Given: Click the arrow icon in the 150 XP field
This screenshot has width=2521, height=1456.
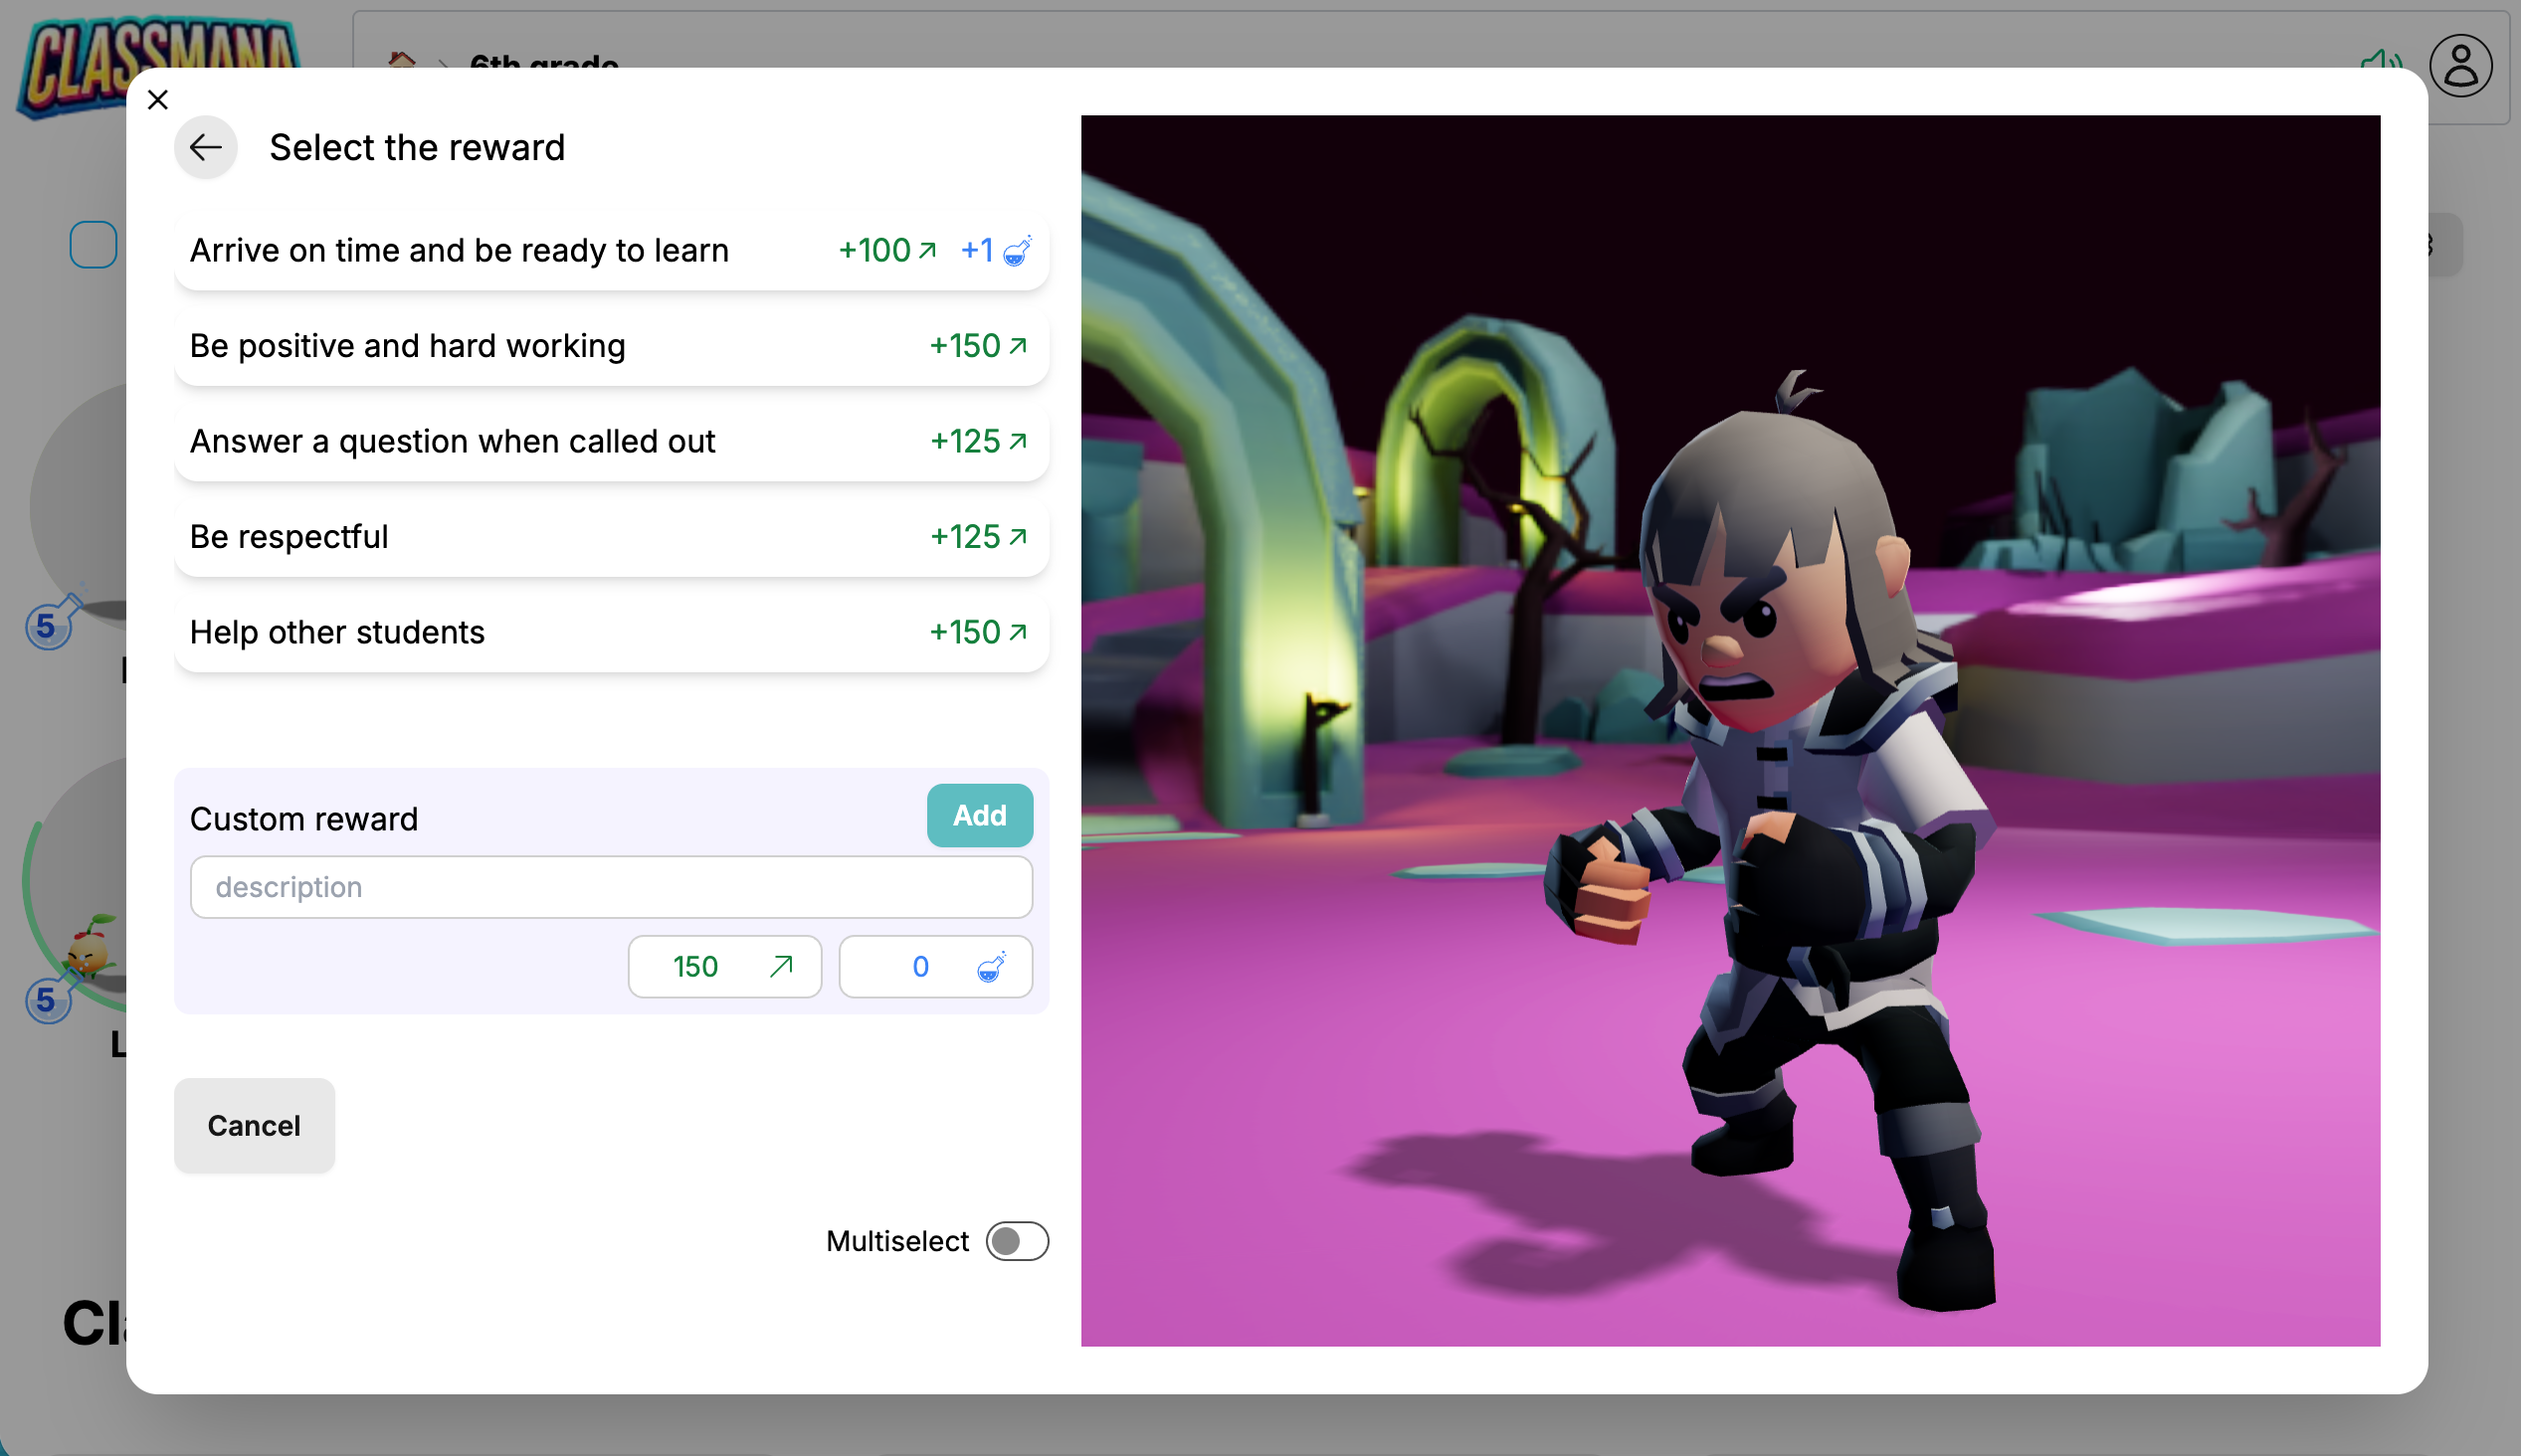Looking at the screenshot, I should coord(781,966).
